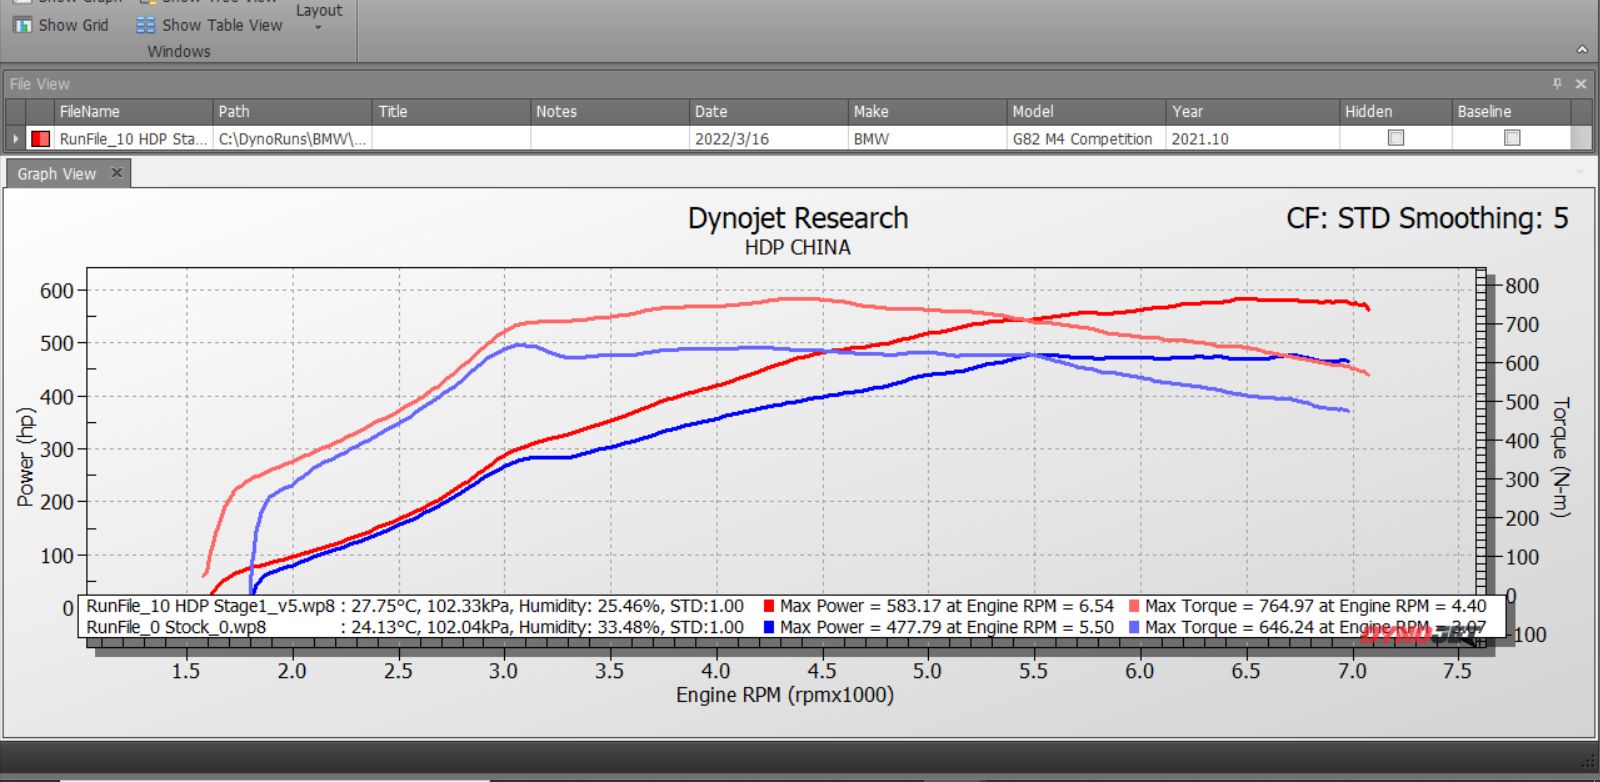Toggle the Show Grid option
1600x782 pixels.
click(x=62, y=25)
